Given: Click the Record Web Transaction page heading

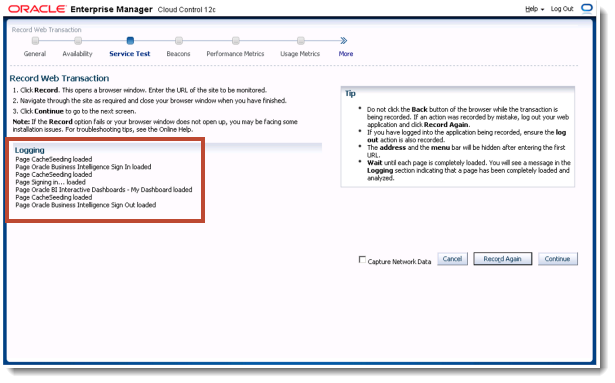Looking at the screenshot, I should coord(59,78).
